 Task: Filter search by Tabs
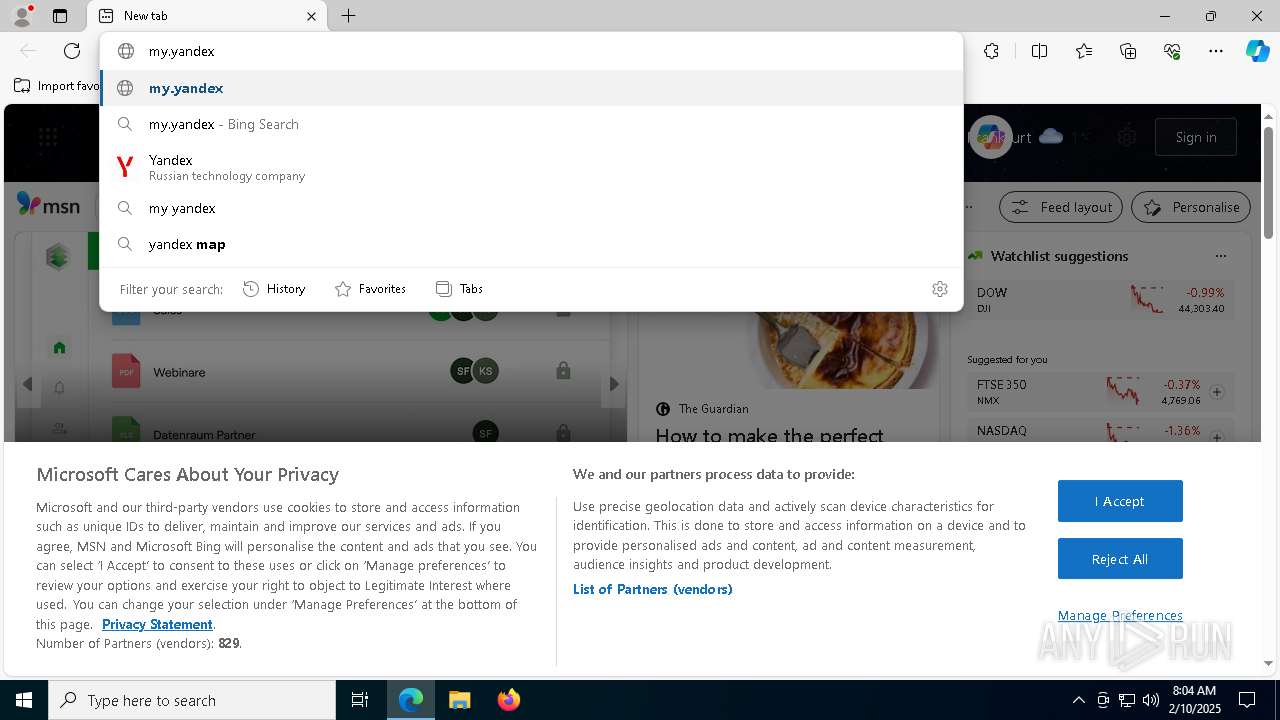point(459,289)
